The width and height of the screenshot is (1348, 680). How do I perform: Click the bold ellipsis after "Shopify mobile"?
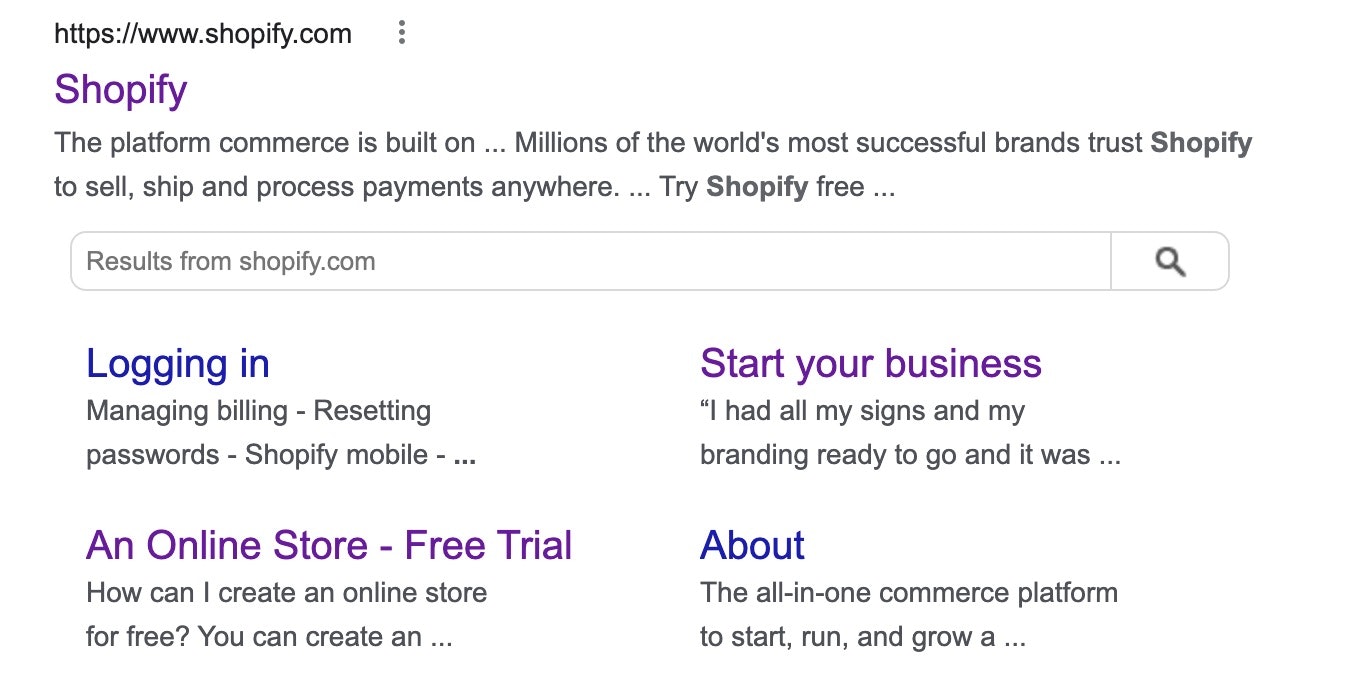(464, 457)
